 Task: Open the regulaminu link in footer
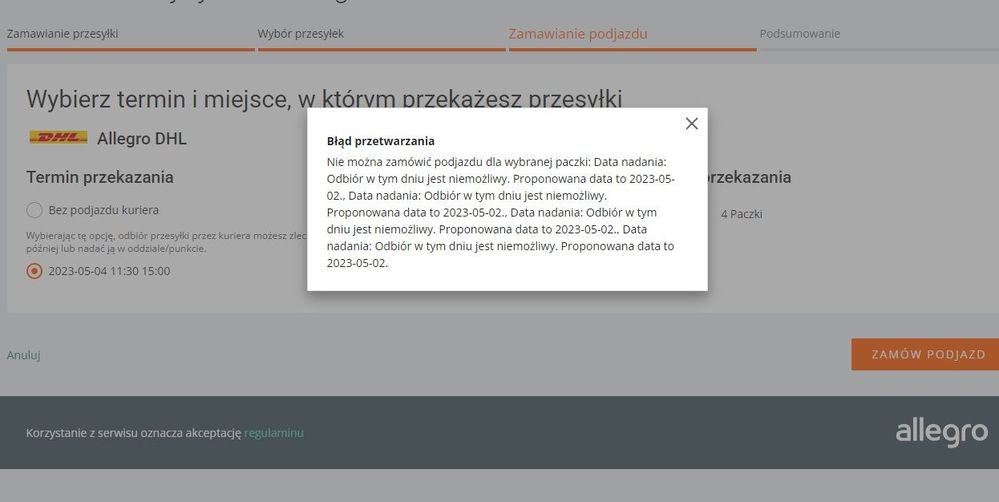(x=274, y=433)
